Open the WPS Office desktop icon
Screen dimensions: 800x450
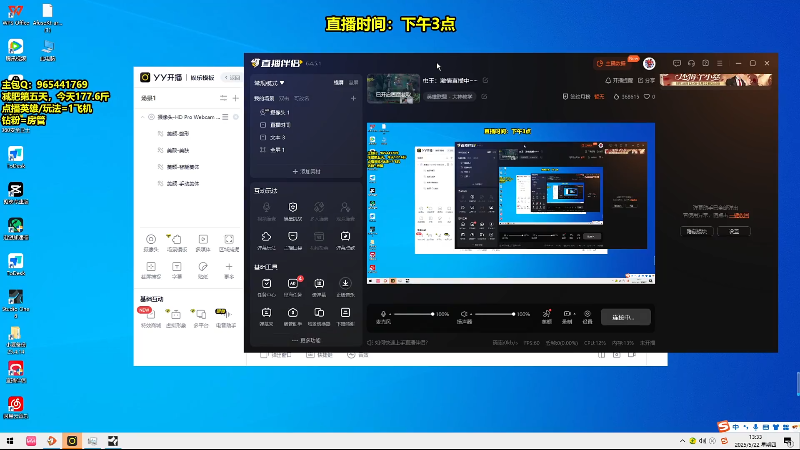pyautogui.click(x=15, y=14)
